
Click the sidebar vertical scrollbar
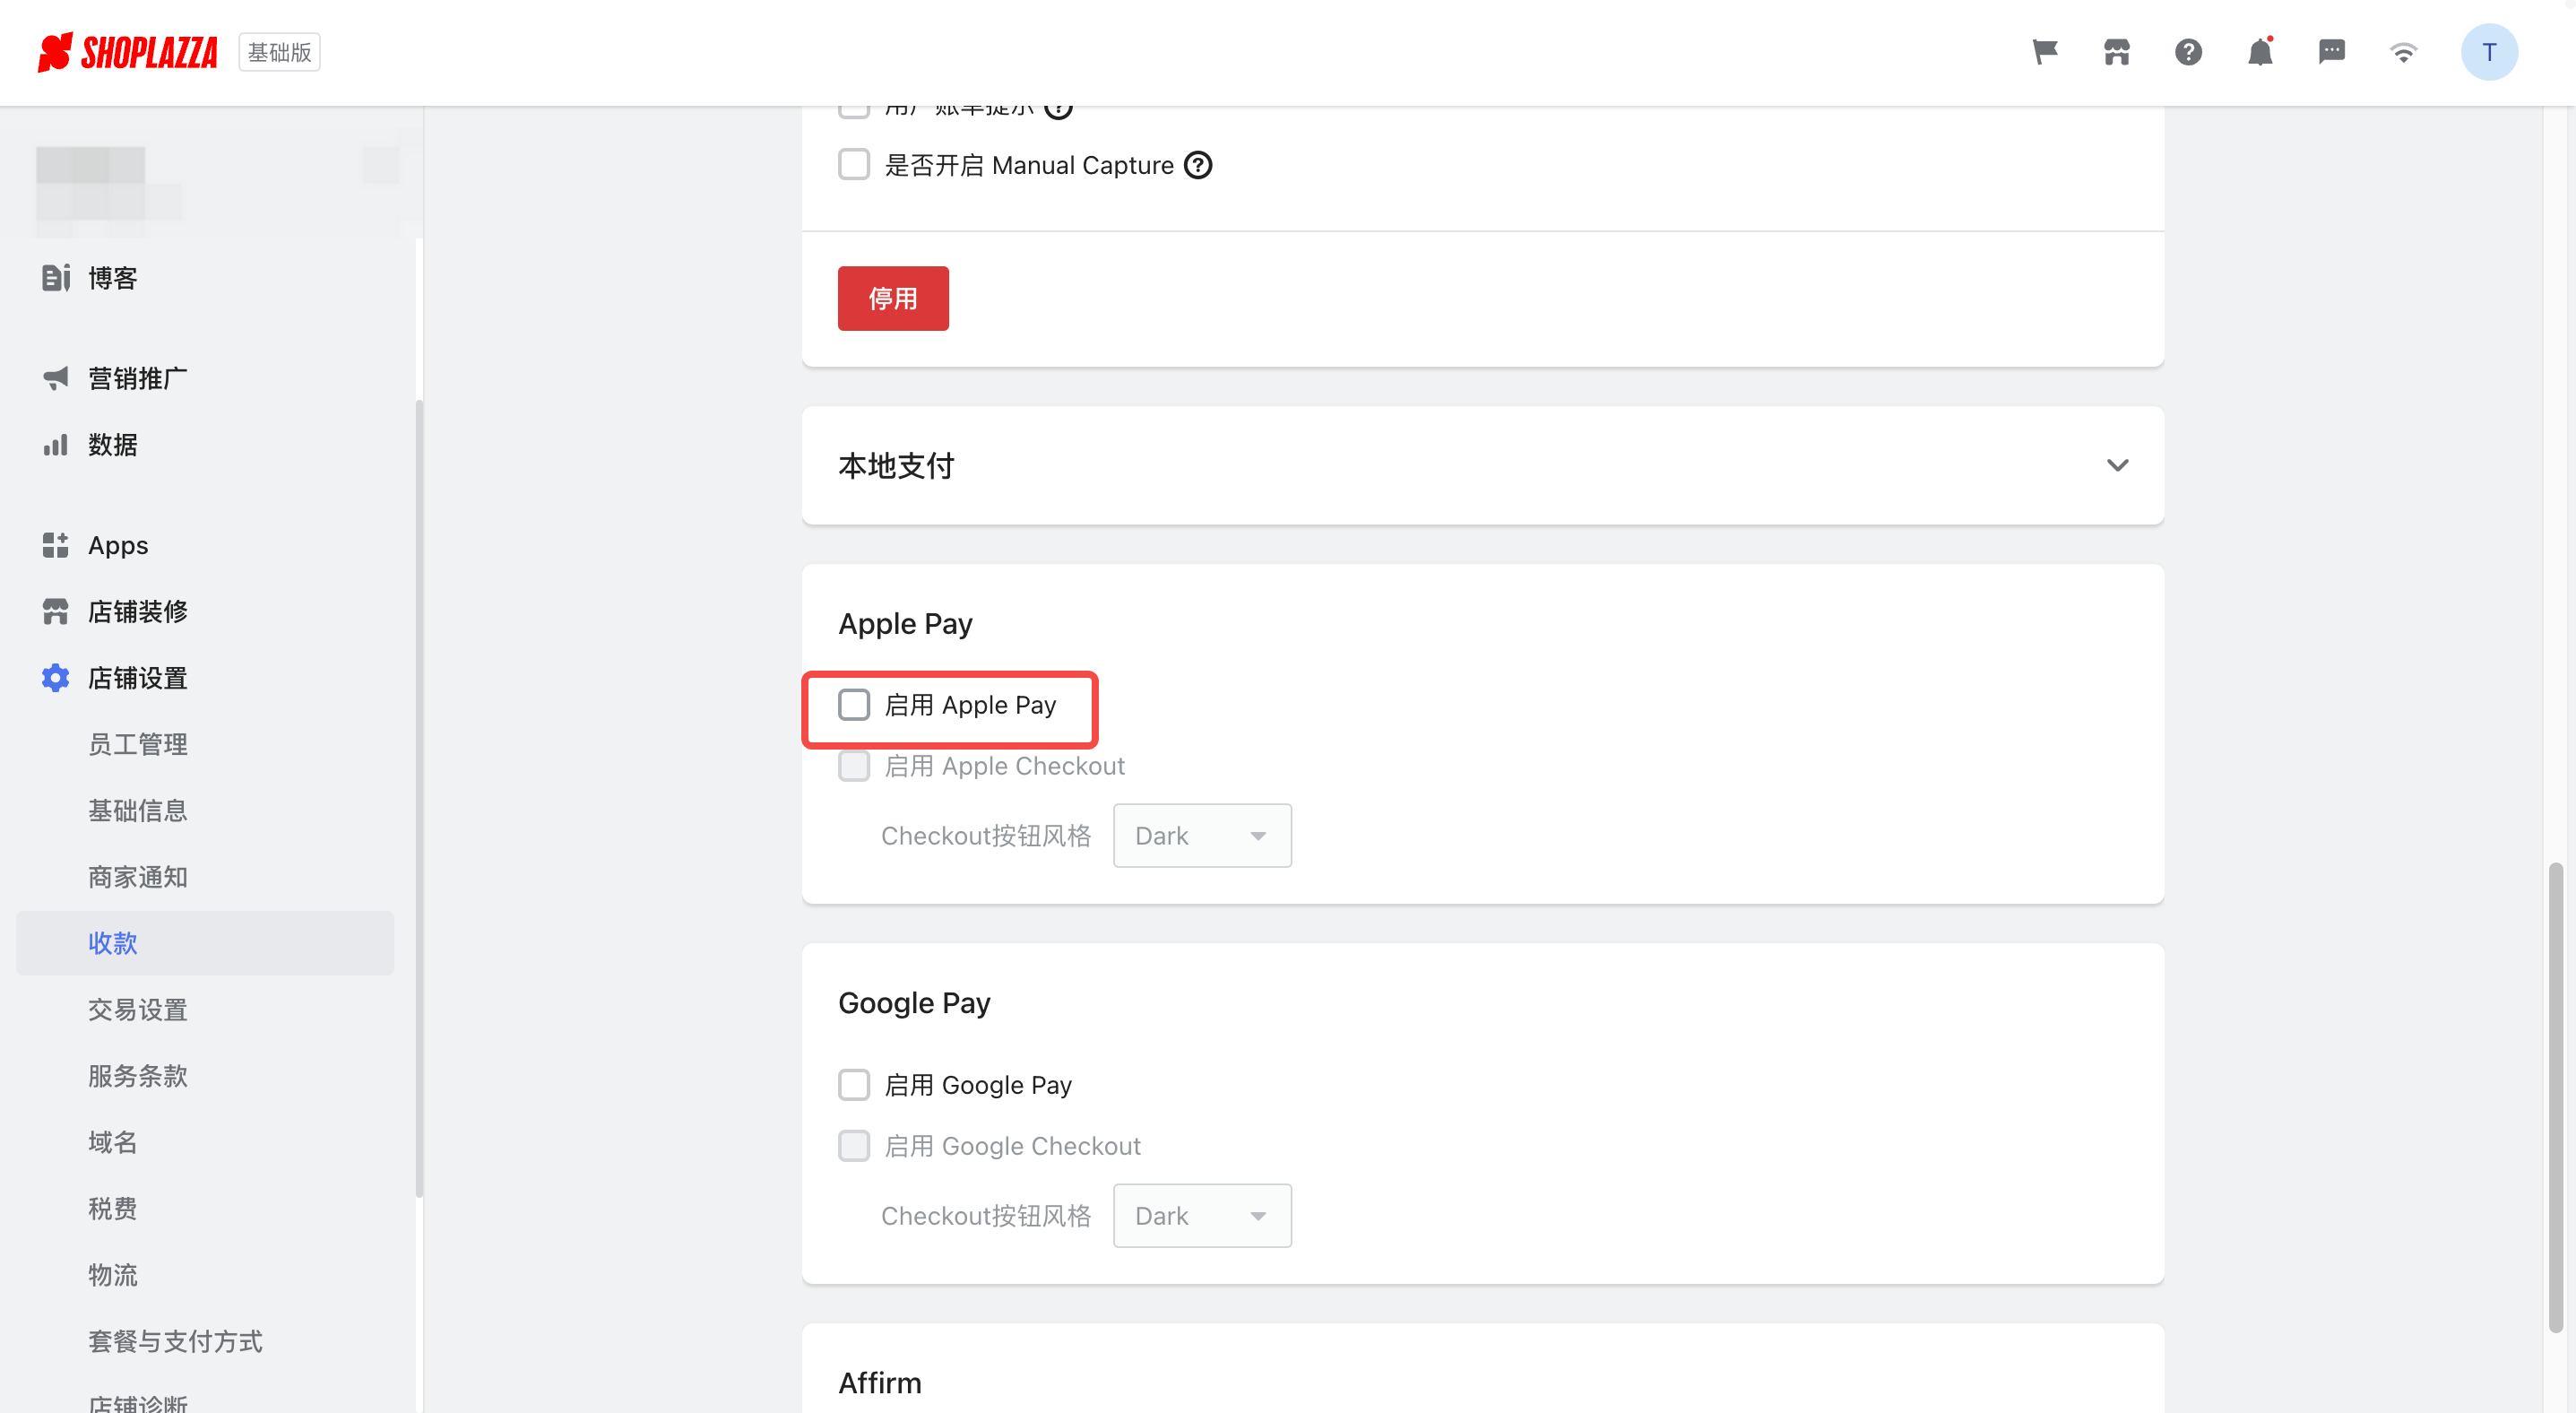click(x=419, y=798)
